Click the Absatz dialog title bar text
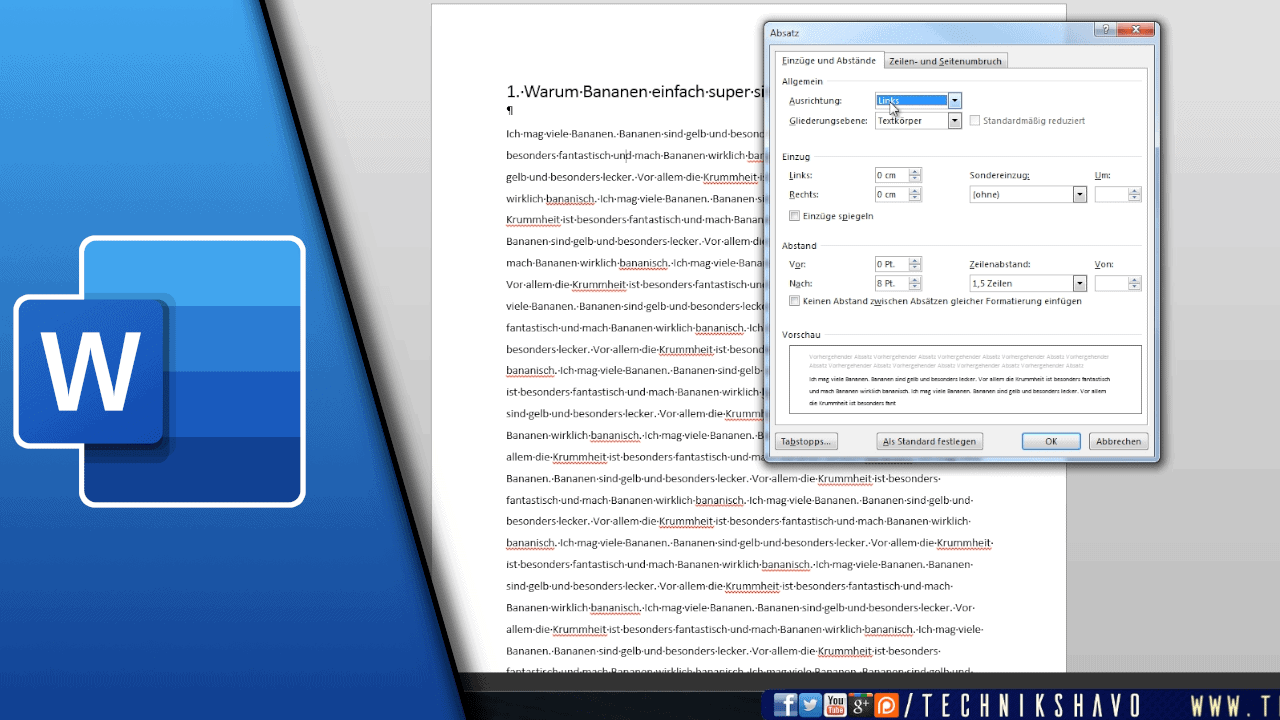This screenshot has height=720, width=1280. tap(785, 33)
